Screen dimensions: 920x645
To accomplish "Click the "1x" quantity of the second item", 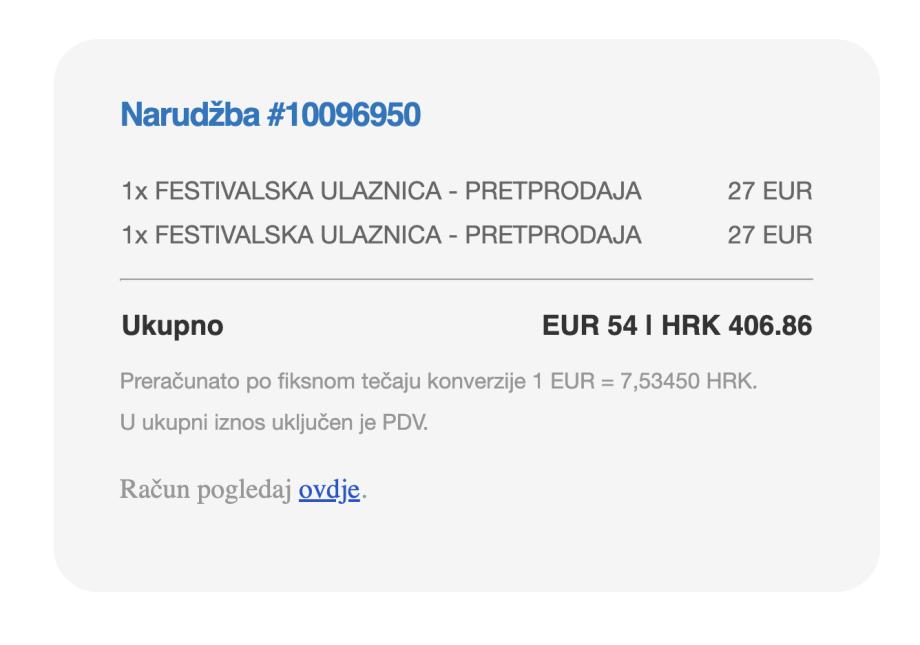I will [132, 236].
